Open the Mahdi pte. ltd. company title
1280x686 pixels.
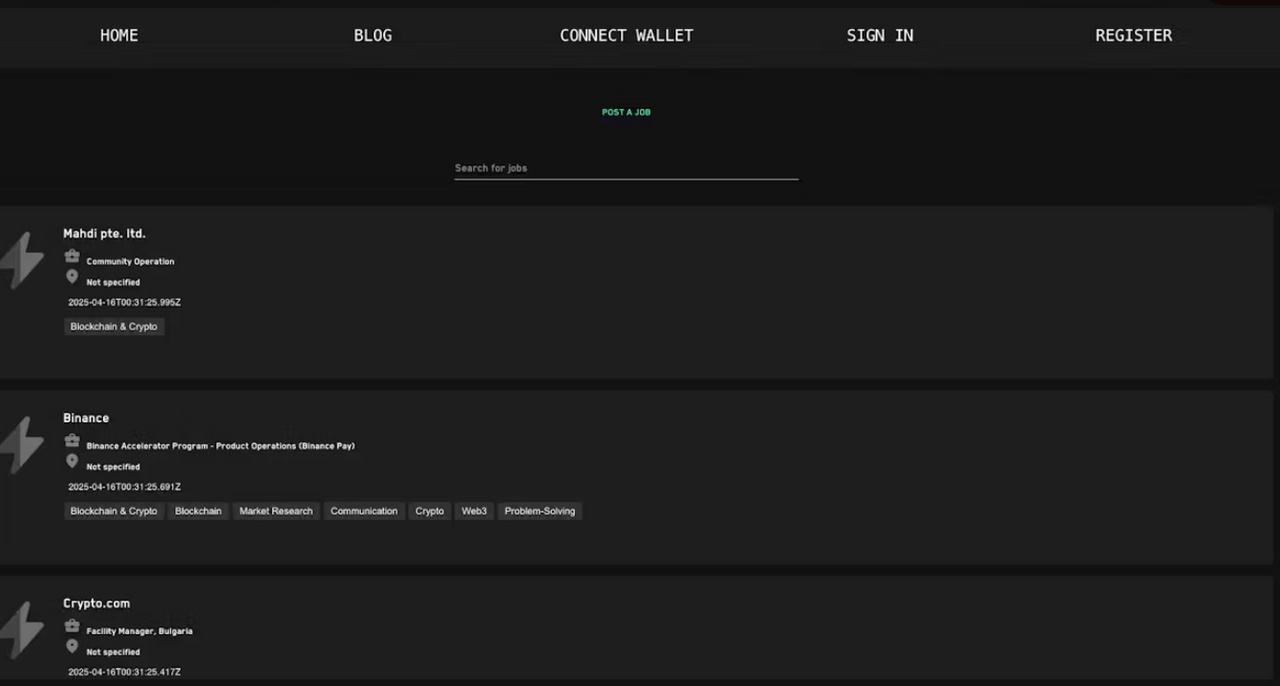click(104, 234)
